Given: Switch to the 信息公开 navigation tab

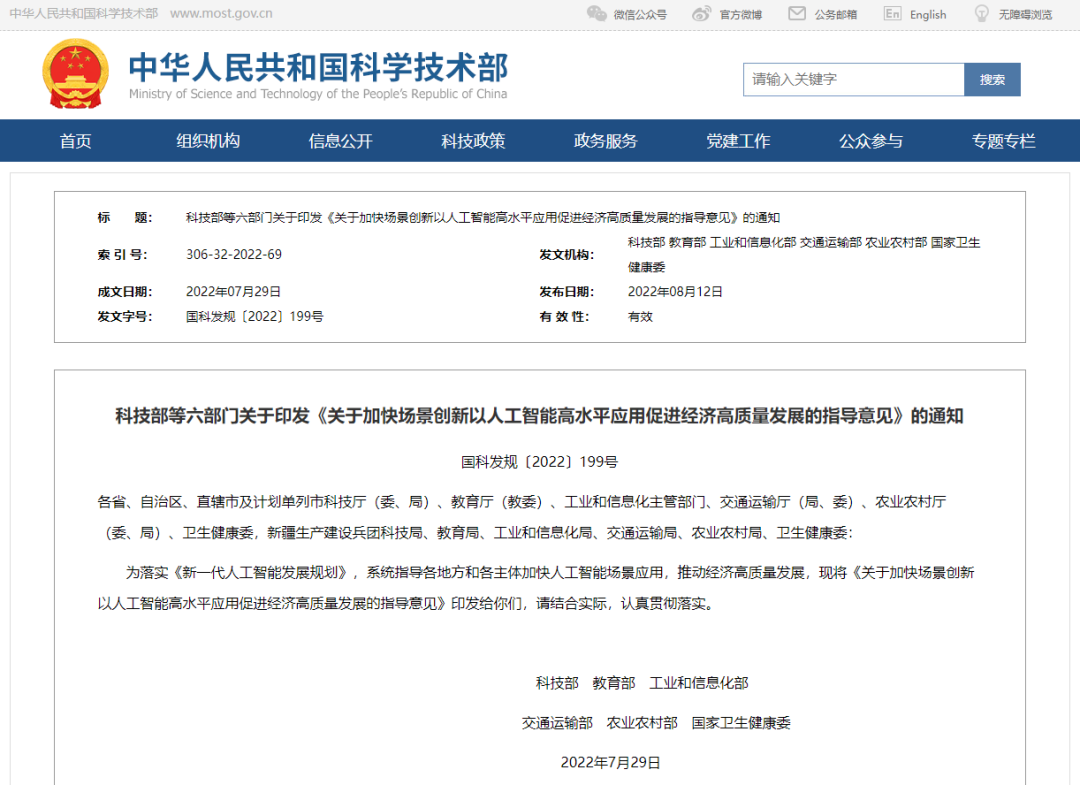Looking at the screenshot, I should point(340,141).
